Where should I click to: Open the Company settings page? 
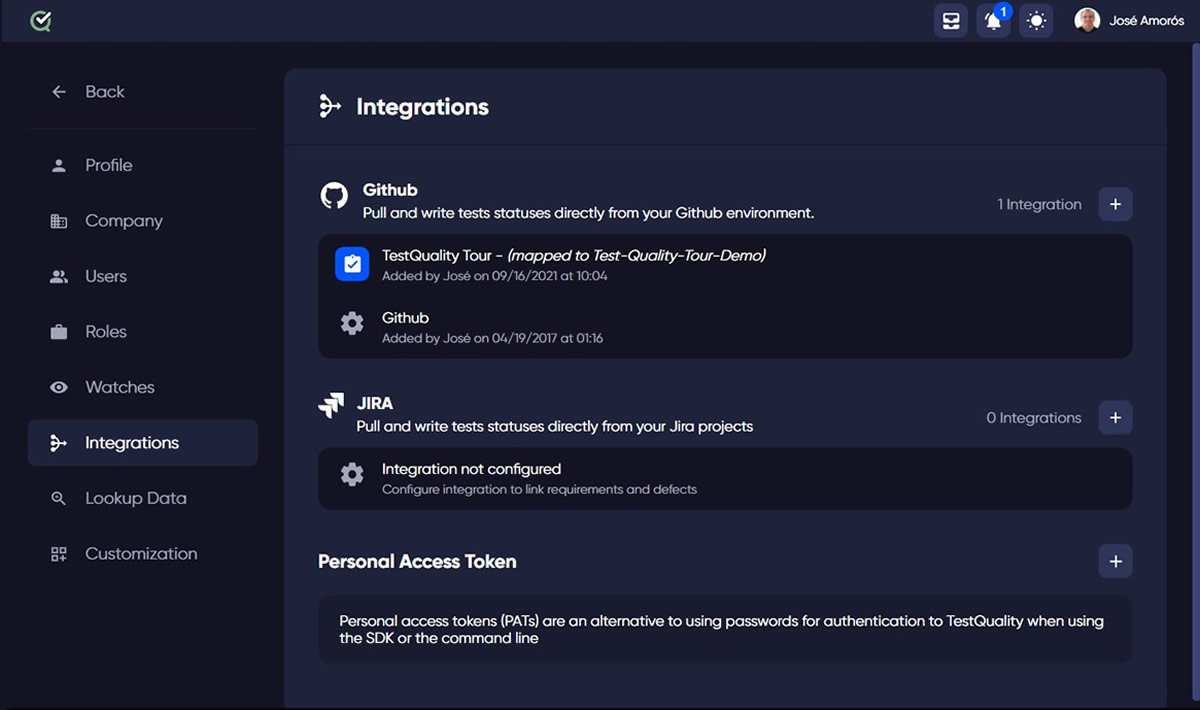click(143, 221)
